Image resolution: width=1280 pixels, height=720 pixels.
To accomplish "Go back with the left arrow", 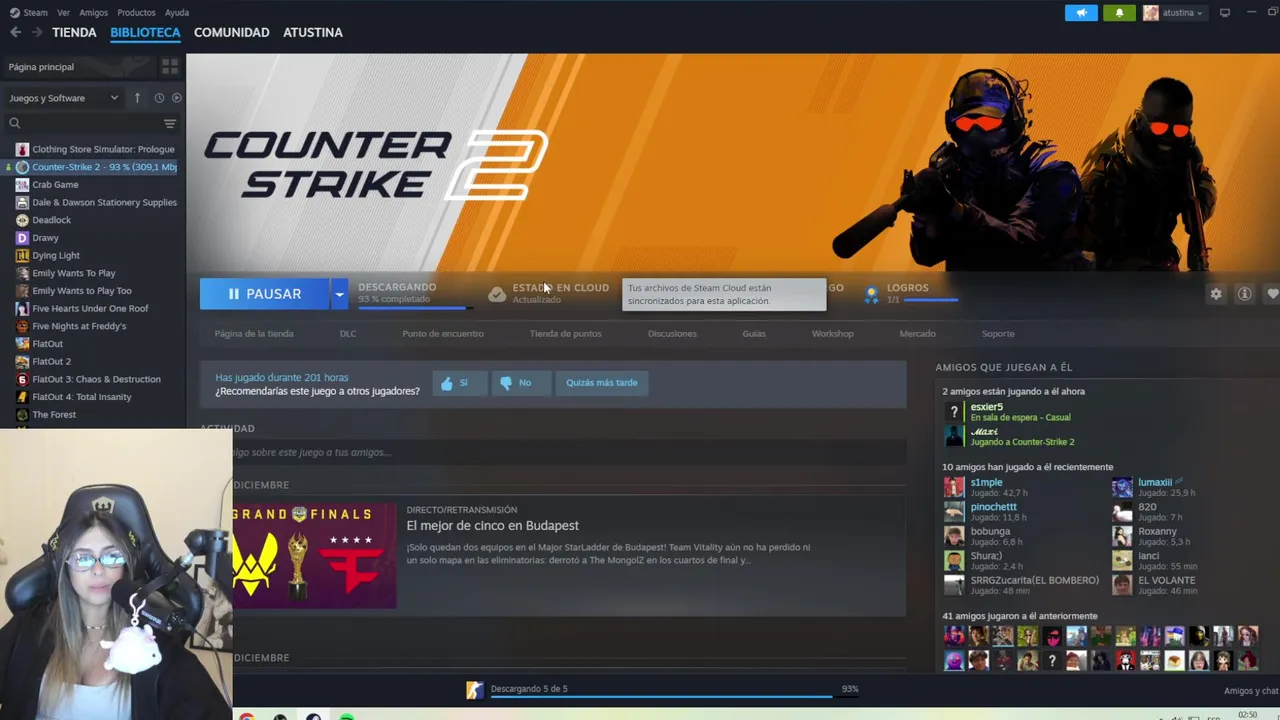I will (16, 32).
